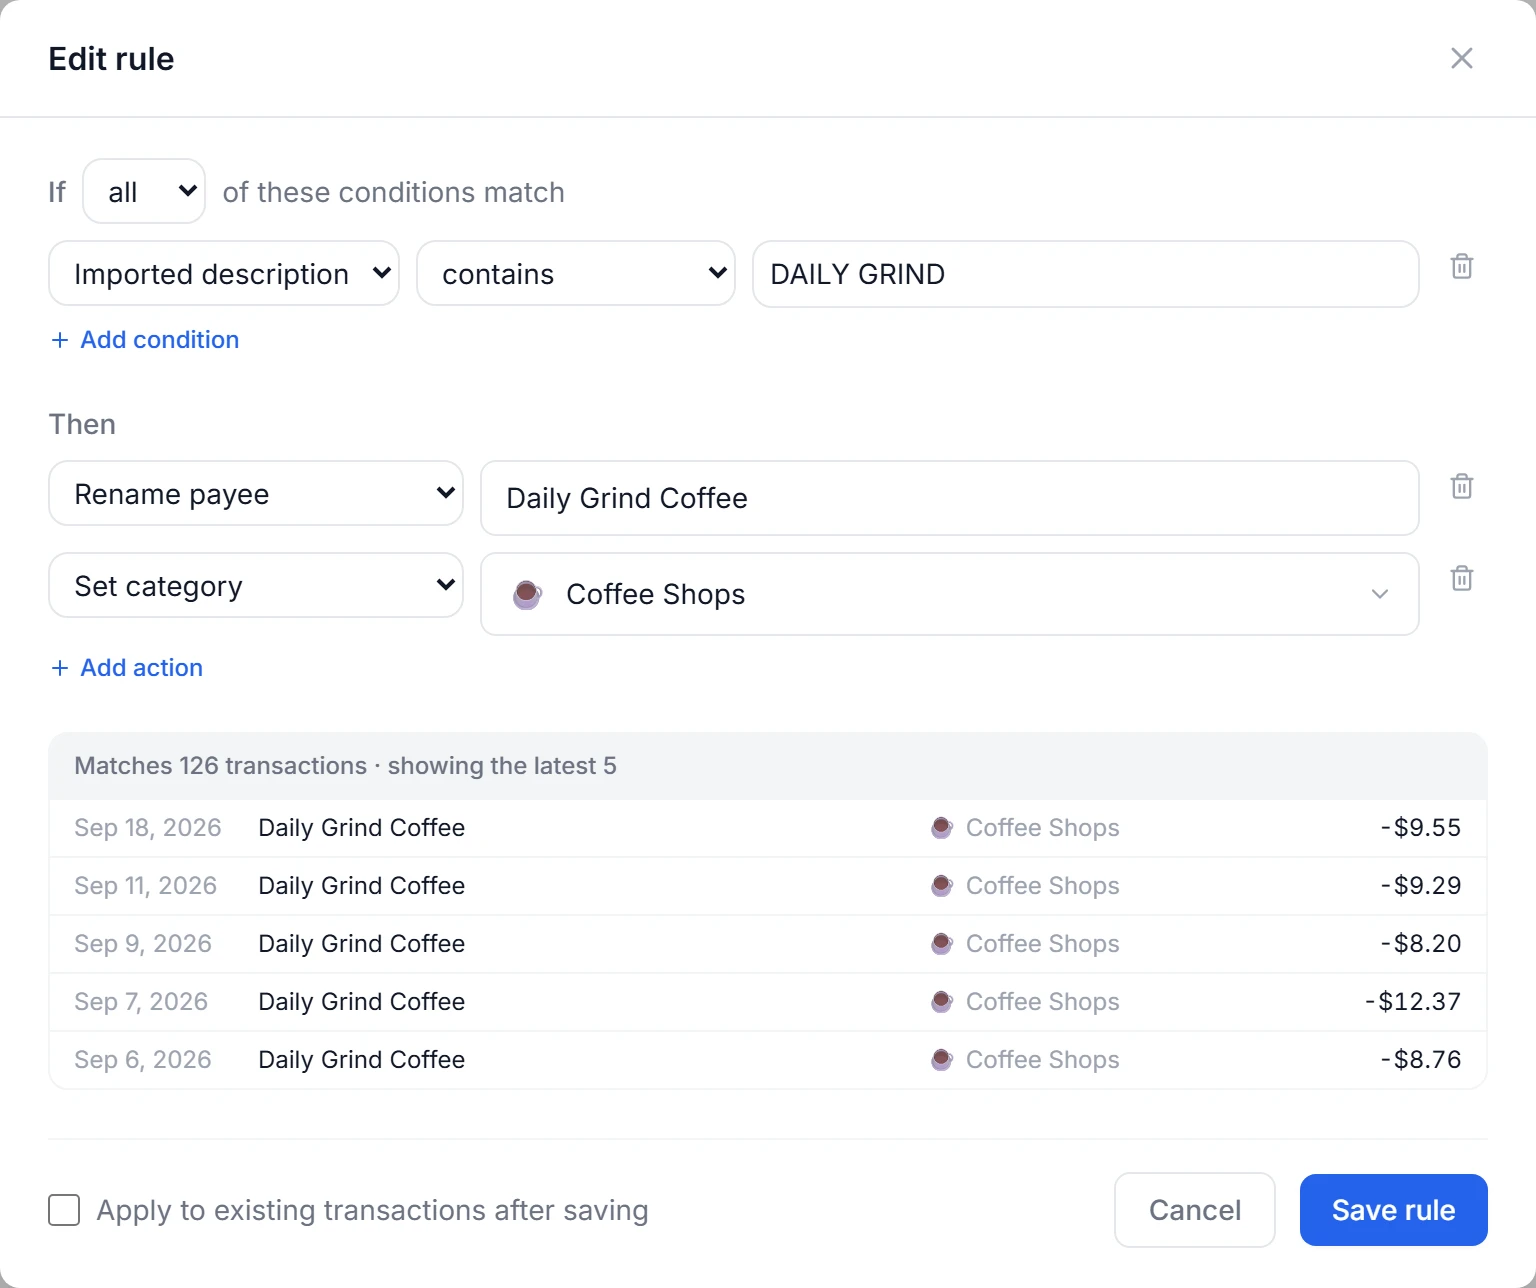Screen dimensions: 1536x1288
Task: Click the coffee icon in the Sep 9, 2026 row
Action: [x=941, y=944]
